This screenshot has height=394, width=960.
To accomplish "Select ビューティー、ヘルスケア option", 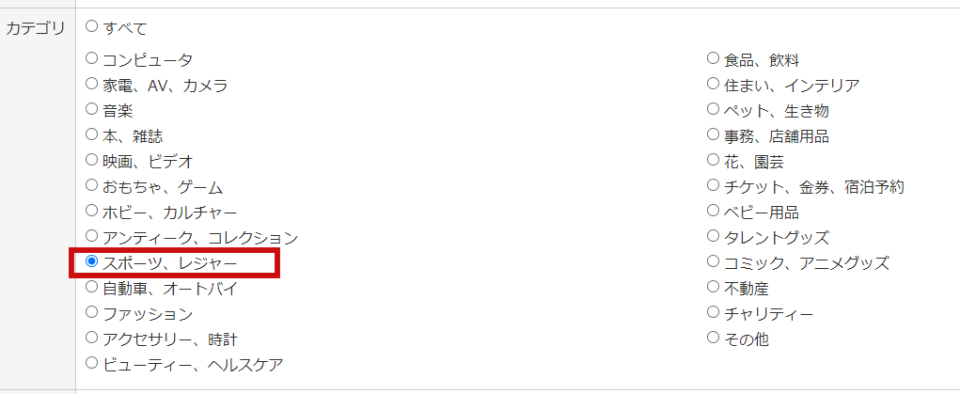I will 92,363.
